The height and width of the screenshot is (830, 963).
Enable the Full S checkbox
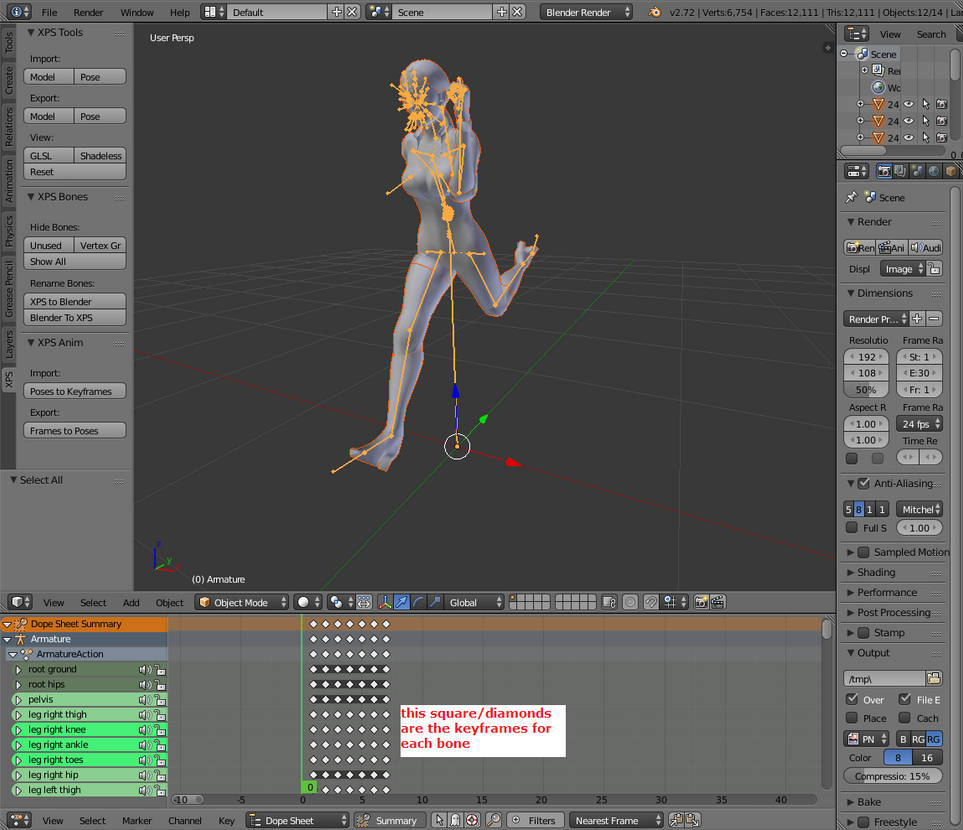point(852,528)
